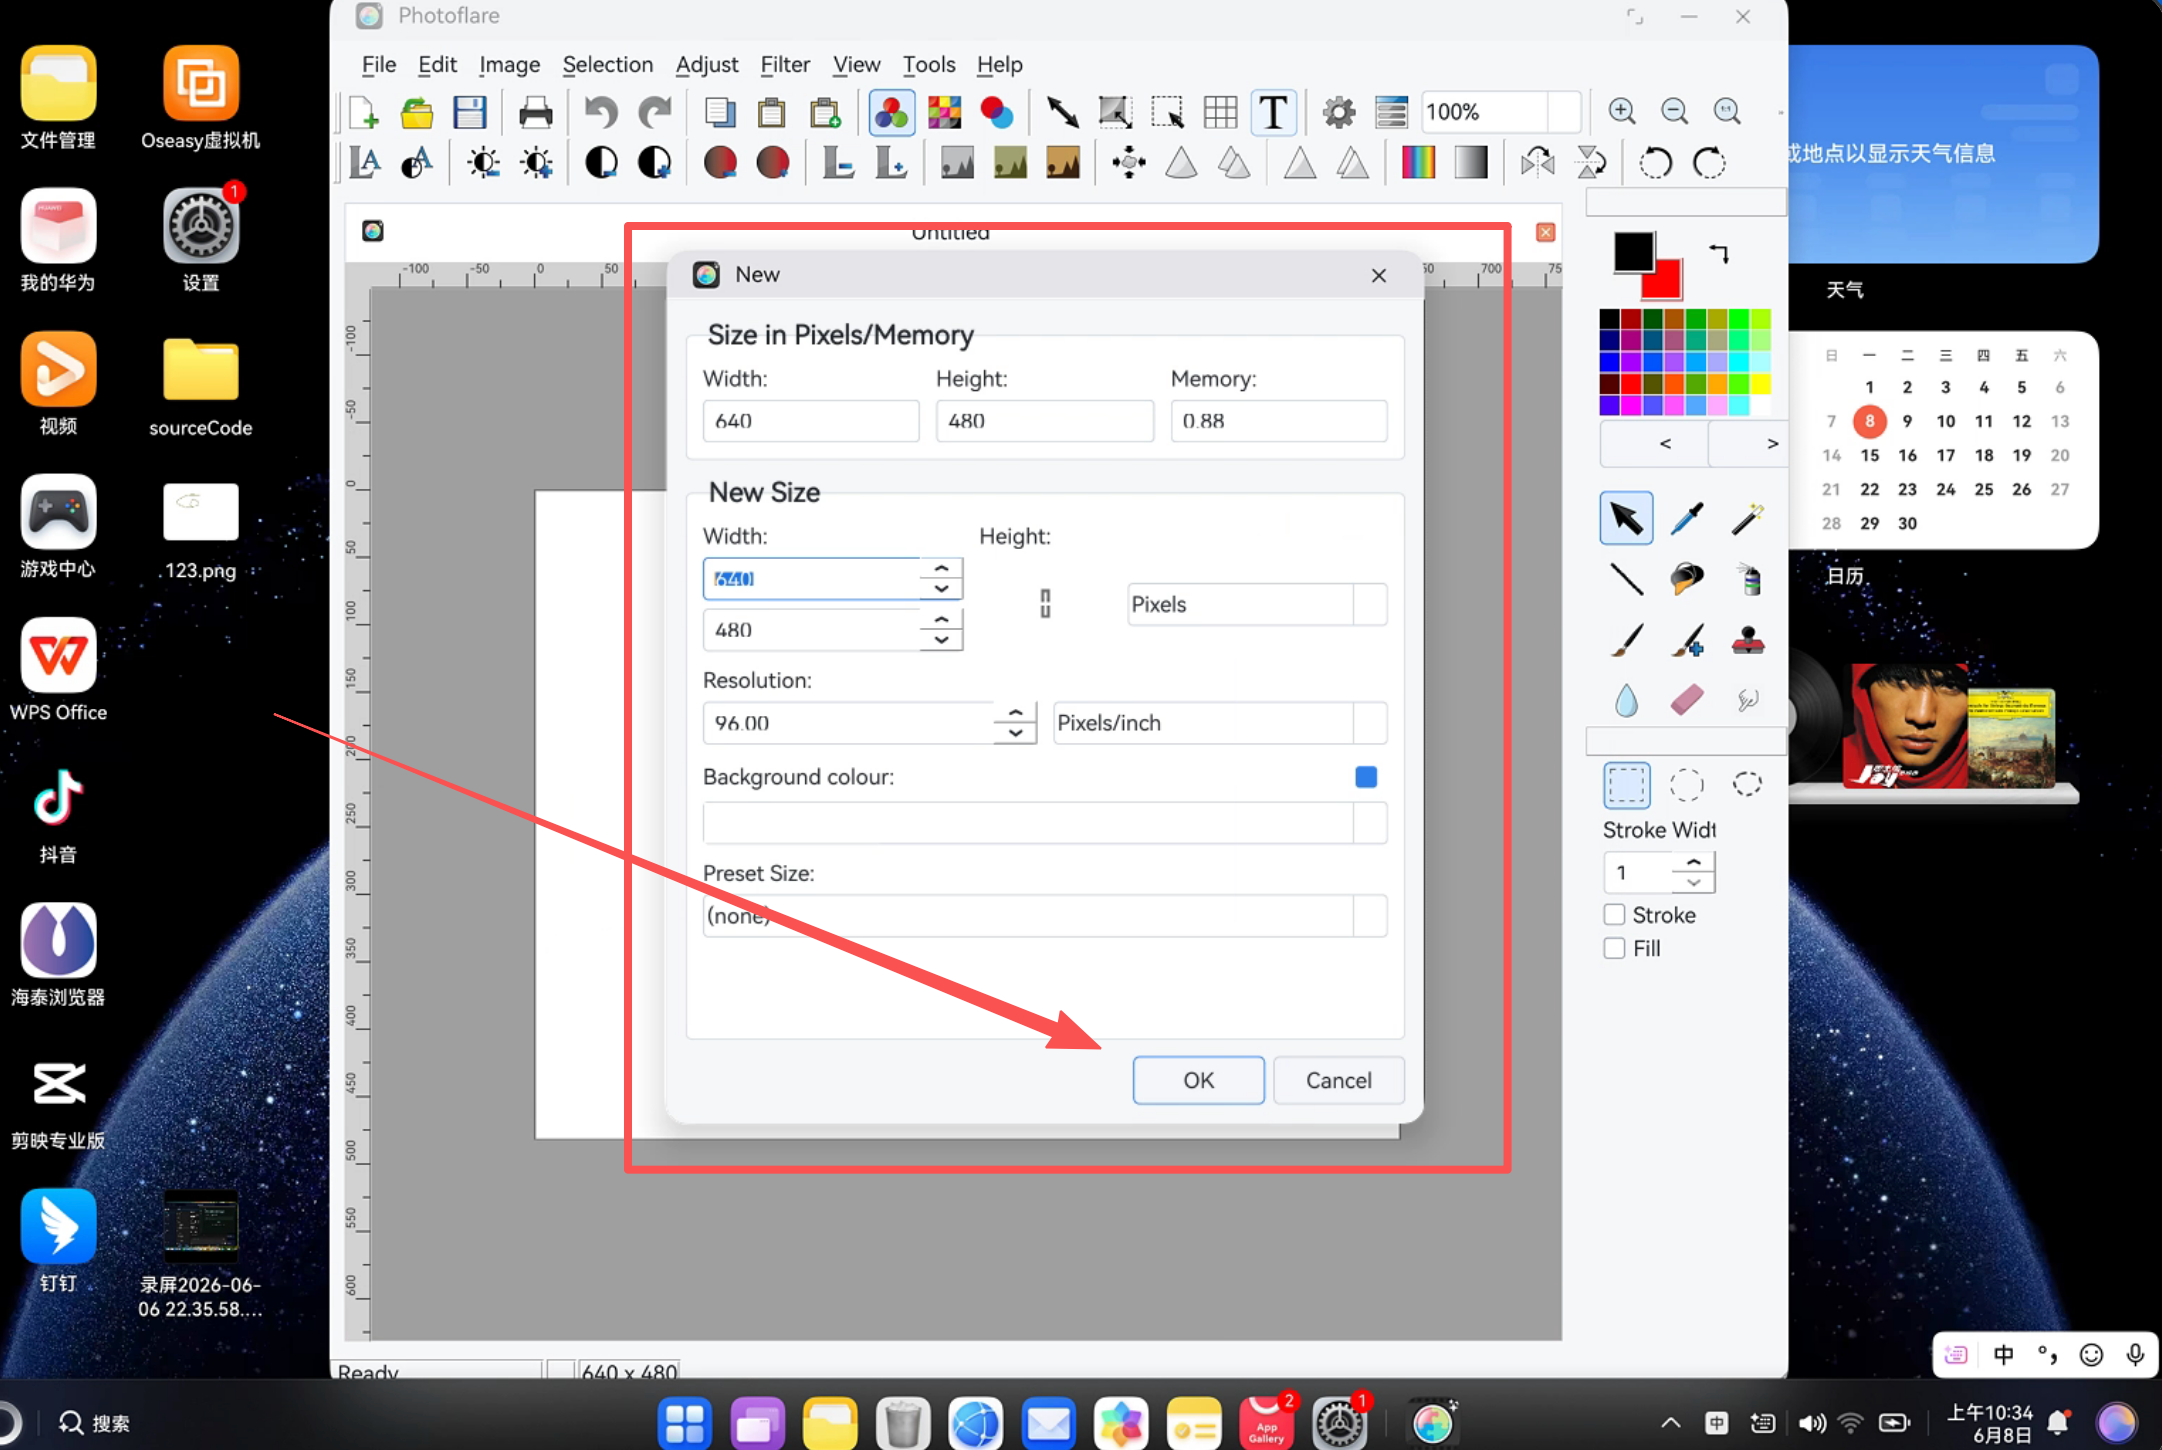Open the Background colour dropdown

(x=1044, y=823)
